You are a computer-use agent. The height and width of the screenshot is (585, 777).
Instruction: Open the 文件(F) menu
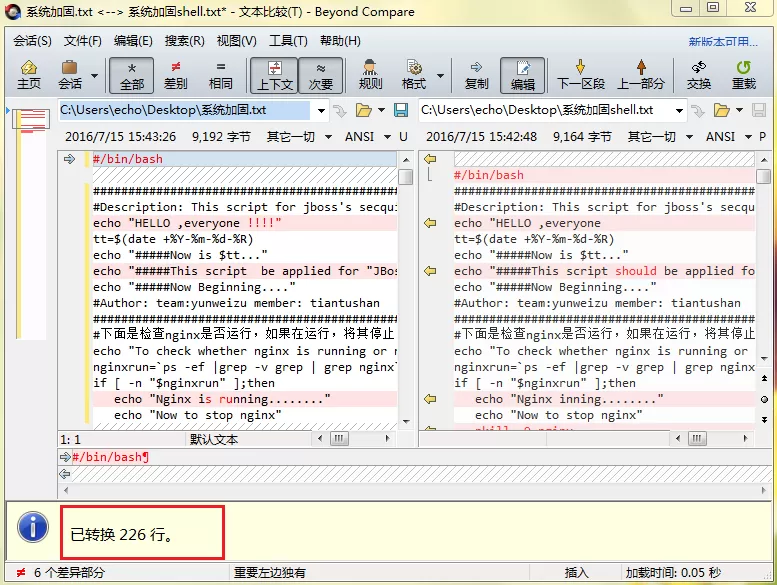pos(83,41)
